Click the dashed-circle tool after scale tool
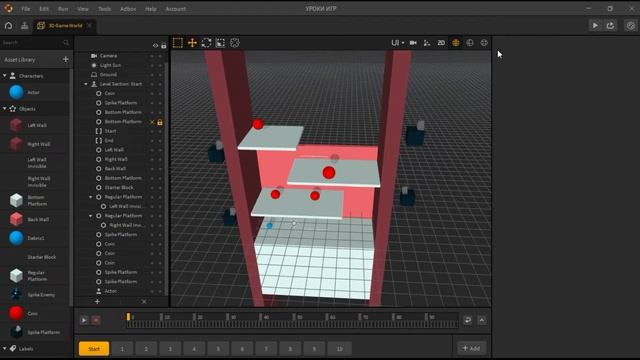This screenshot has width=640, height=360. (235, 43)
